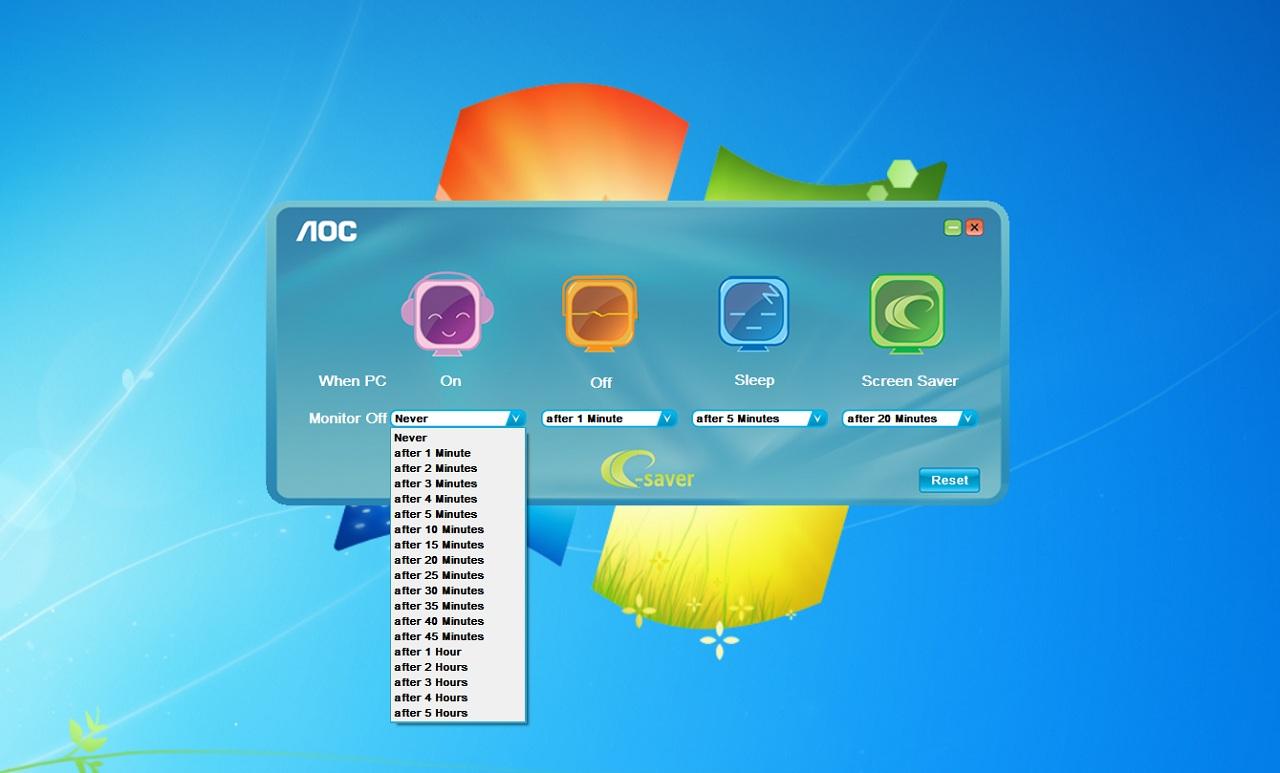Set monitor off 'after 35 Minutes'

[458, 606]
